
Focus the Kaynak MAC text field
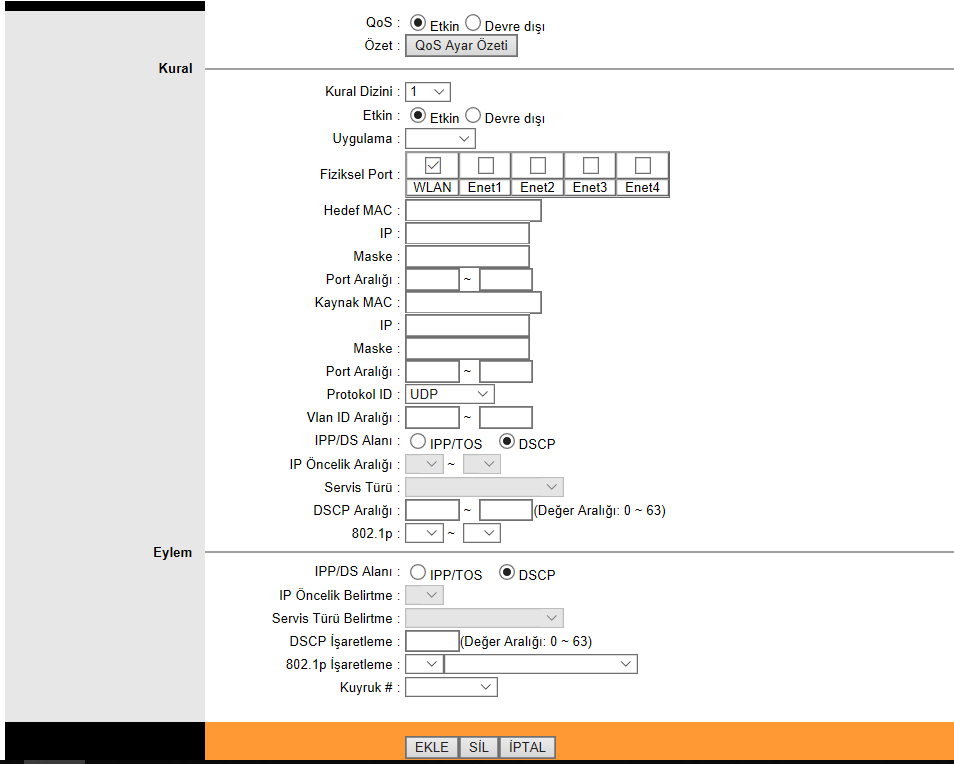473,302
